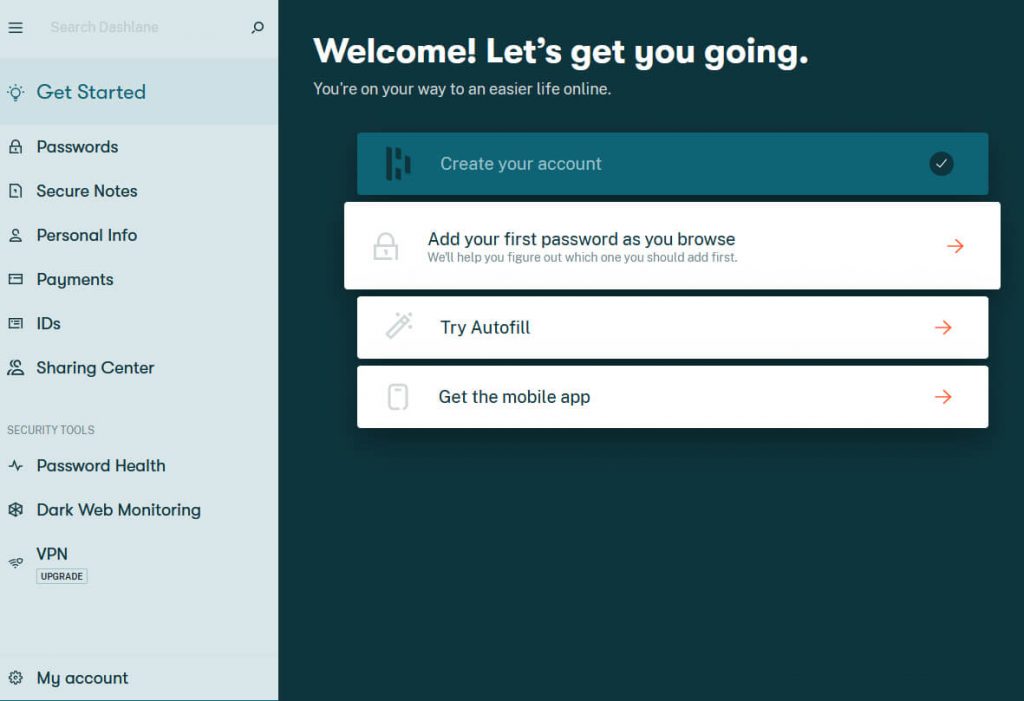Image resolution: width=1024 pixels, height=701 pixels.
Task: Click the completed checkmark on Create your account
Action: 941,163
